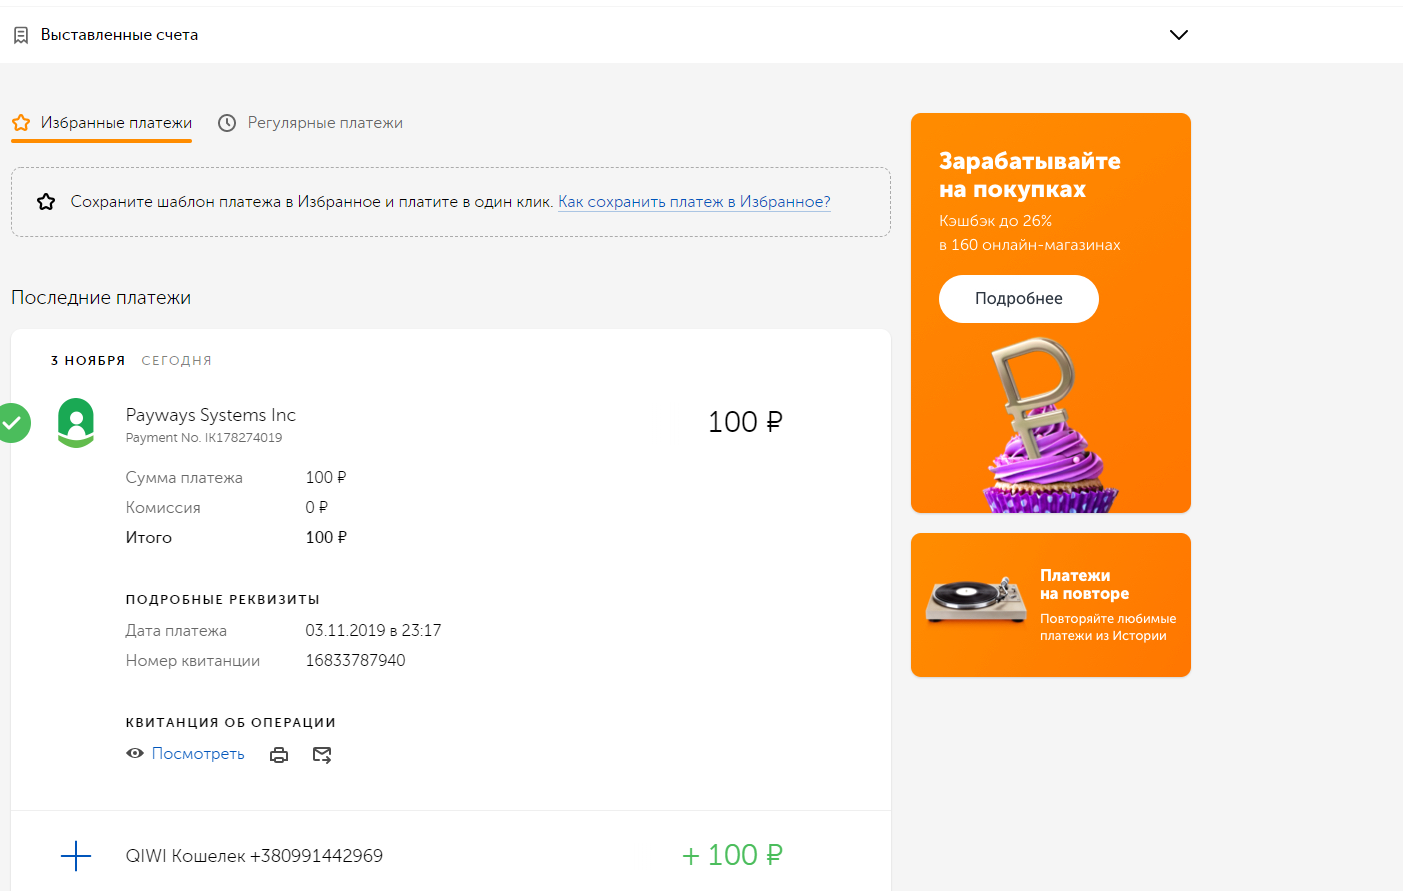Click the clock icon for regular payments
The image size is (1403, 891).
click(227, 123)
